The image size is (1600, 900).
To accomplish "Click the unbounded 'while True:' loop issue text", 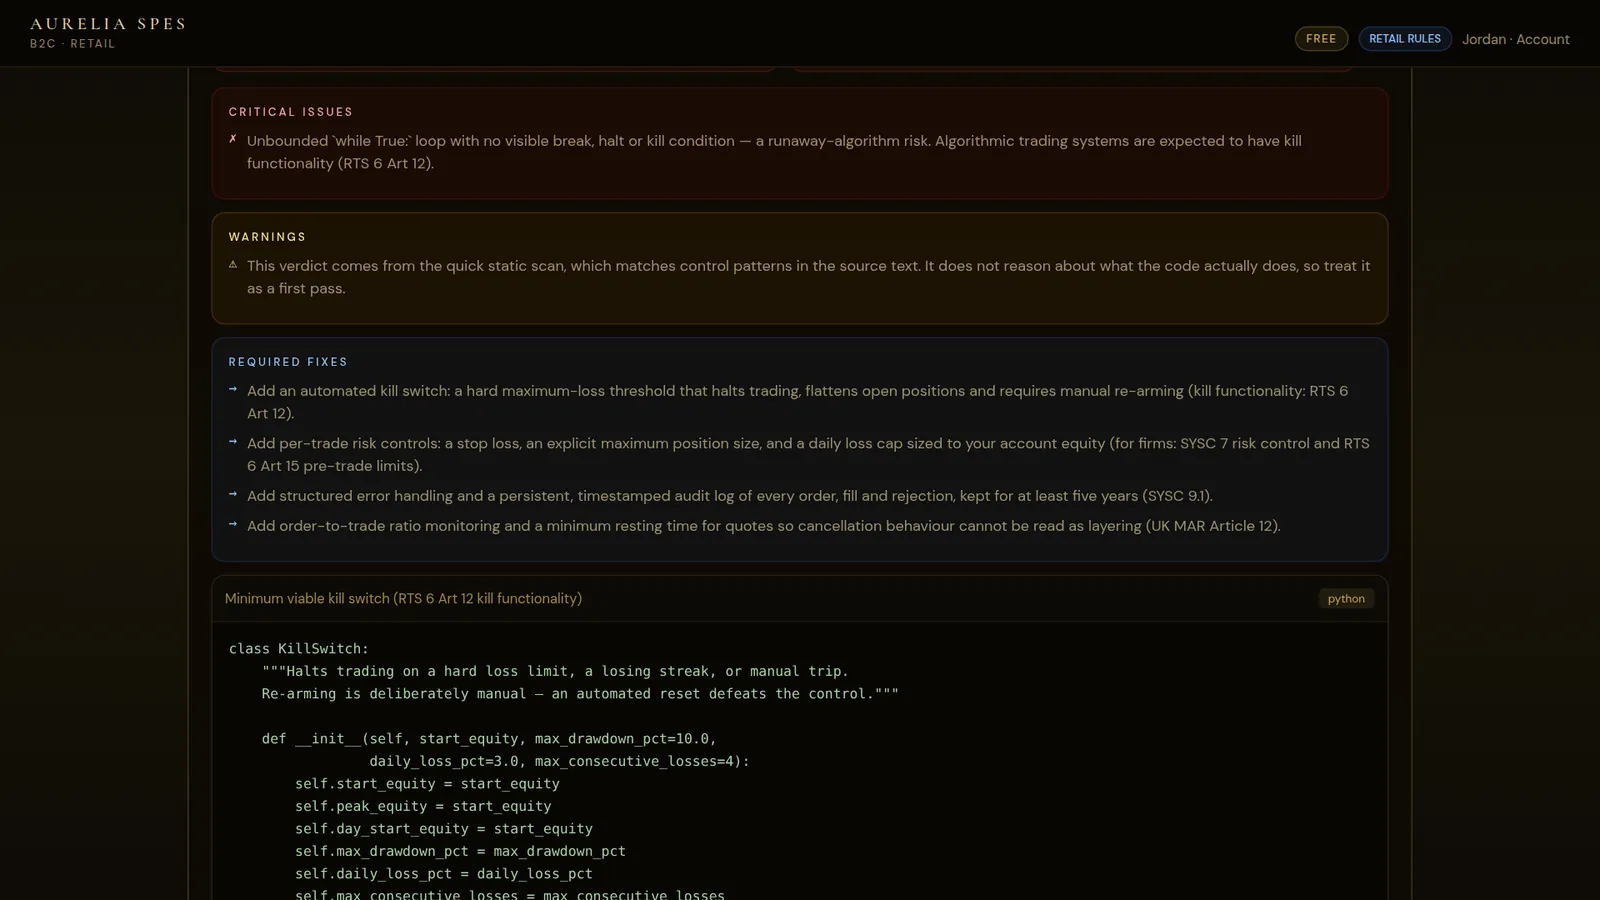I will (774, 152).
